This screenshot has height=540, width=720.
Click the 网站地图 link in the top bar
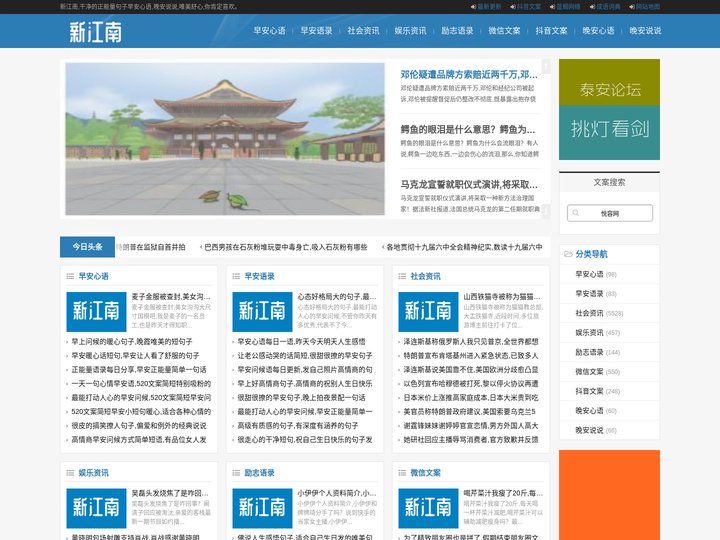[x=648, y=7]
